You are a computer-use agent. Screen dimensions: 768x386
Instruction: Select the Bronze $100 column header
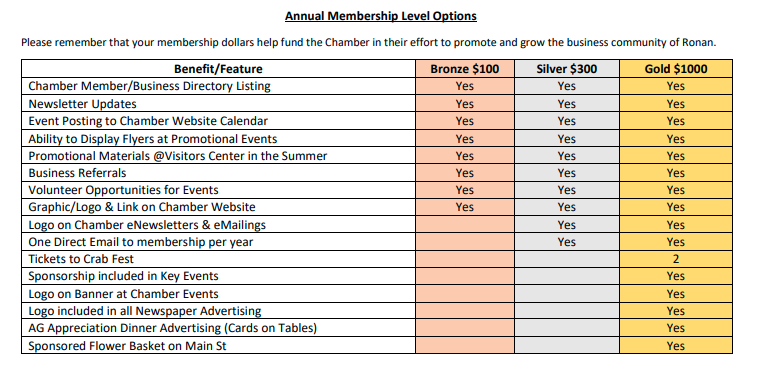465,69
